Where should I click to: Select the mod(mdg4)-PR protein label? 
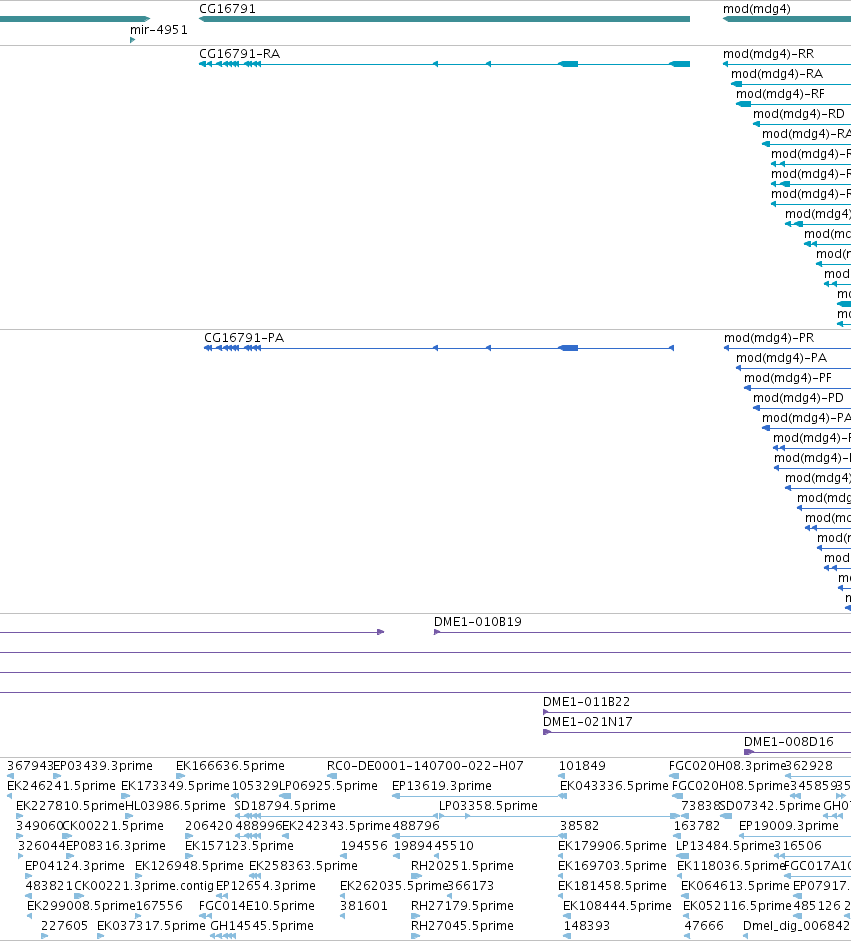coord(769,338)
